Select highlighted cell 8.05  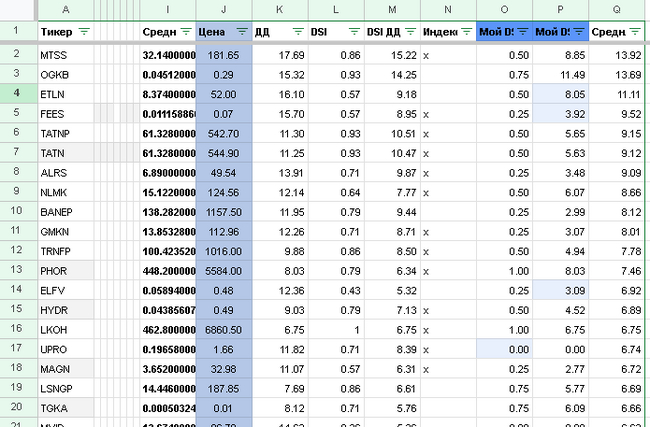[x=560, y=94]
